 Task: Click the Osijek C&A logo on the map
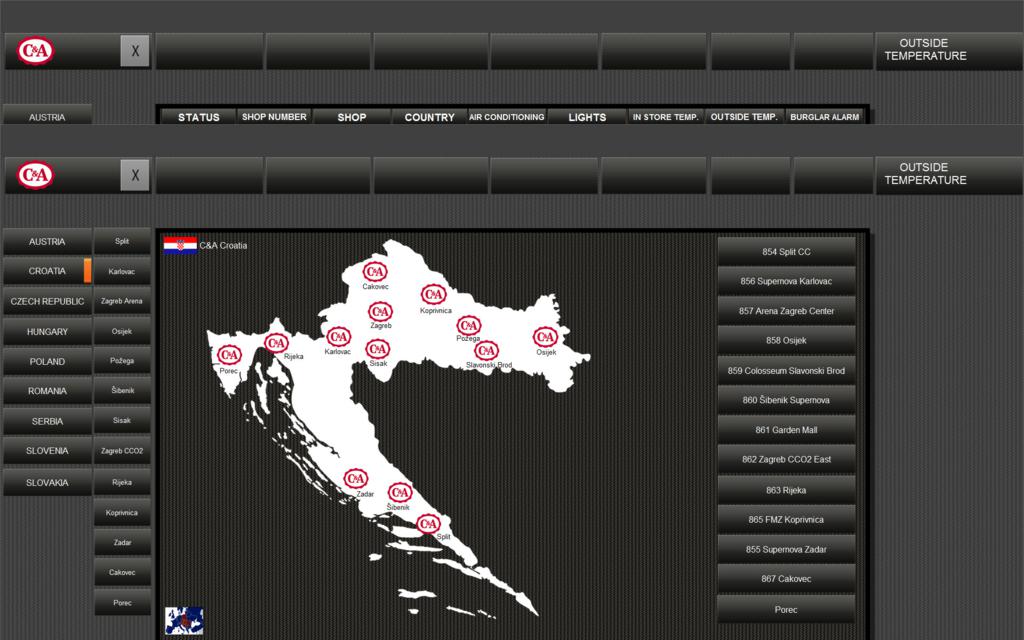(545, 337)
